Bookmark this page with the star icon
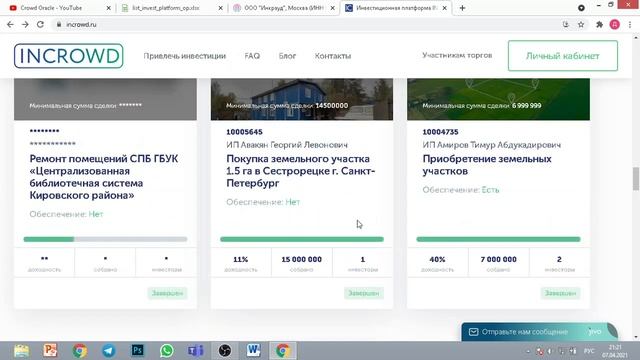 [x=581, y=24]
